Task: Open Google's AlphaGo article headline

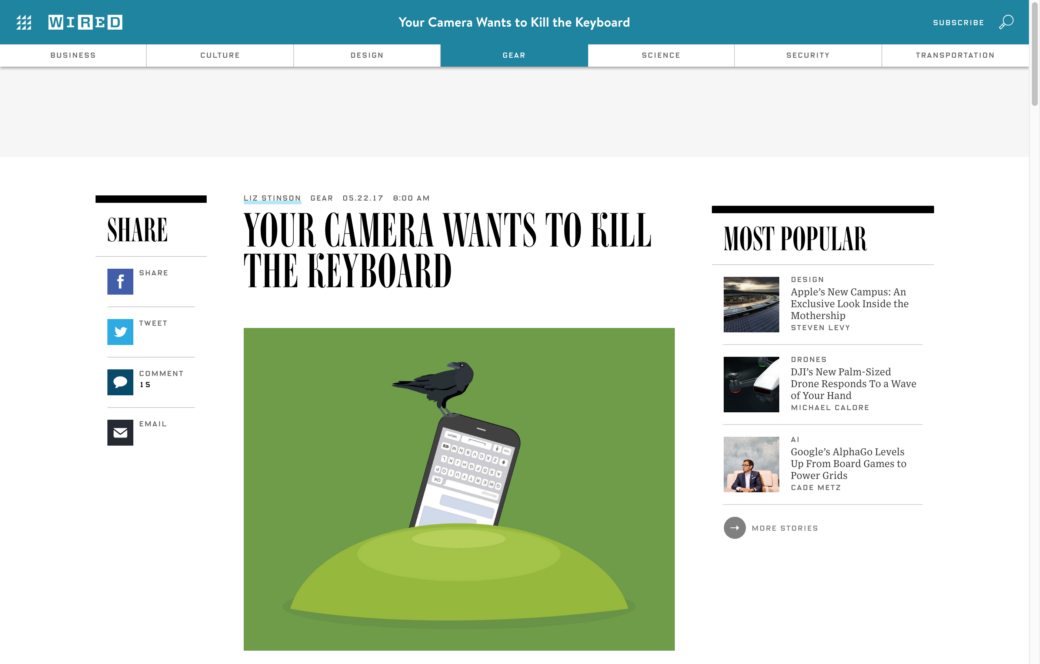Action: [x=848, y=463]
